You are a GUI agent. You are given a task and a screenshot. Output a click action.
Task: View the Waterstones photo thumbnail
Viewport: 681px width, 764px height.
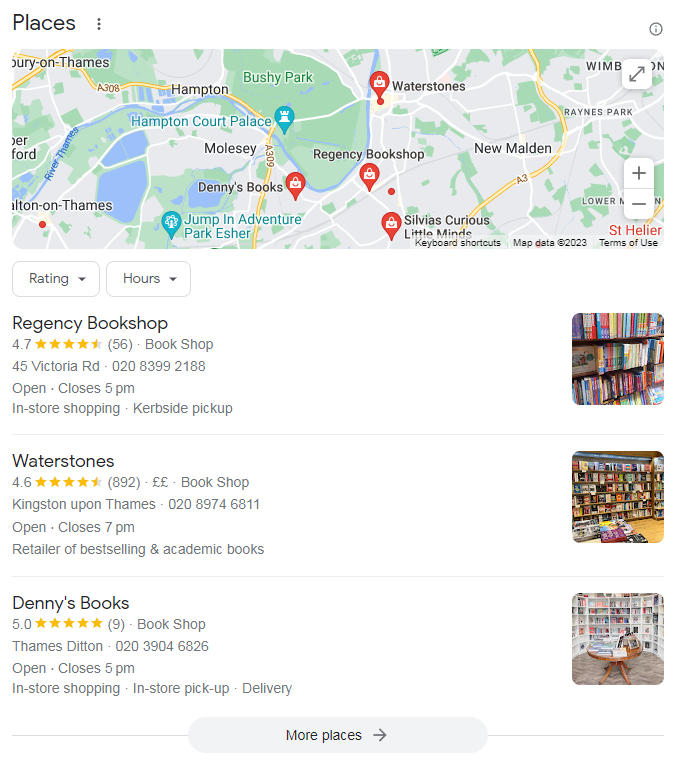point(618,497)
